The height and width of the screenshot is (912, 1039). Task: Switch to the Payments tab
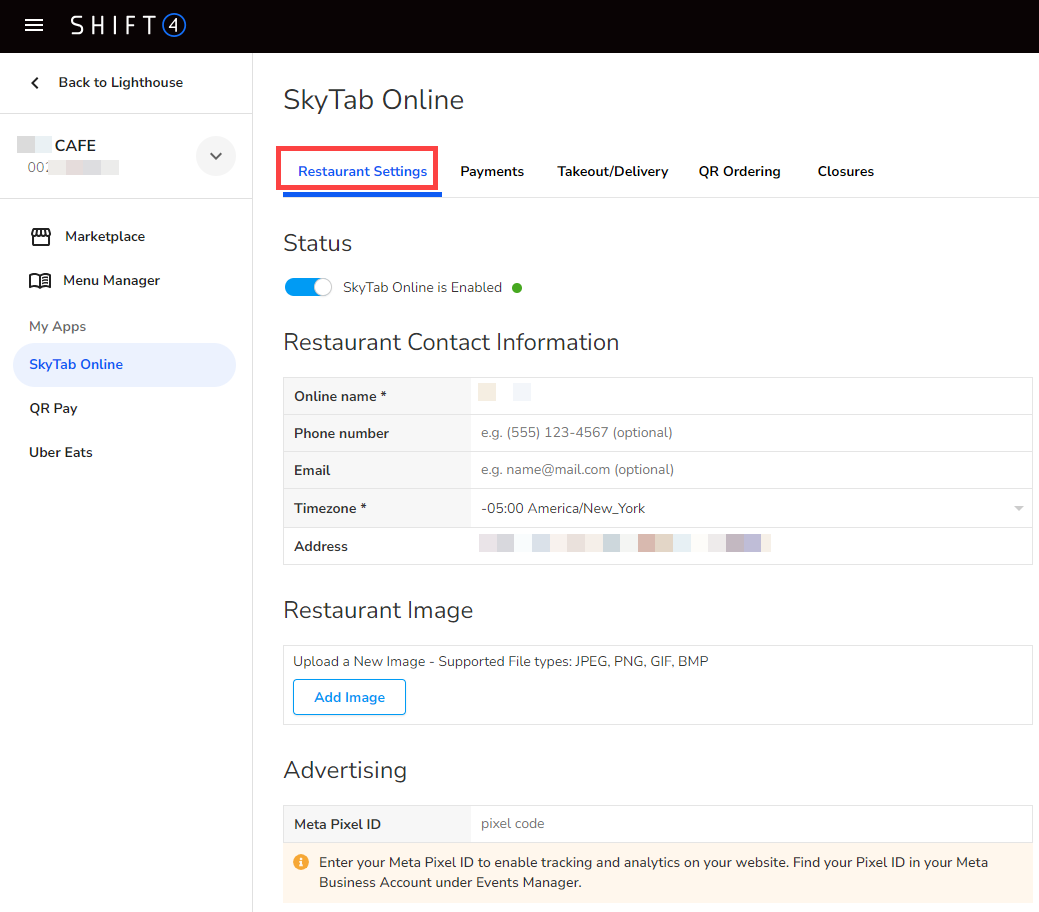coord(492,172)
